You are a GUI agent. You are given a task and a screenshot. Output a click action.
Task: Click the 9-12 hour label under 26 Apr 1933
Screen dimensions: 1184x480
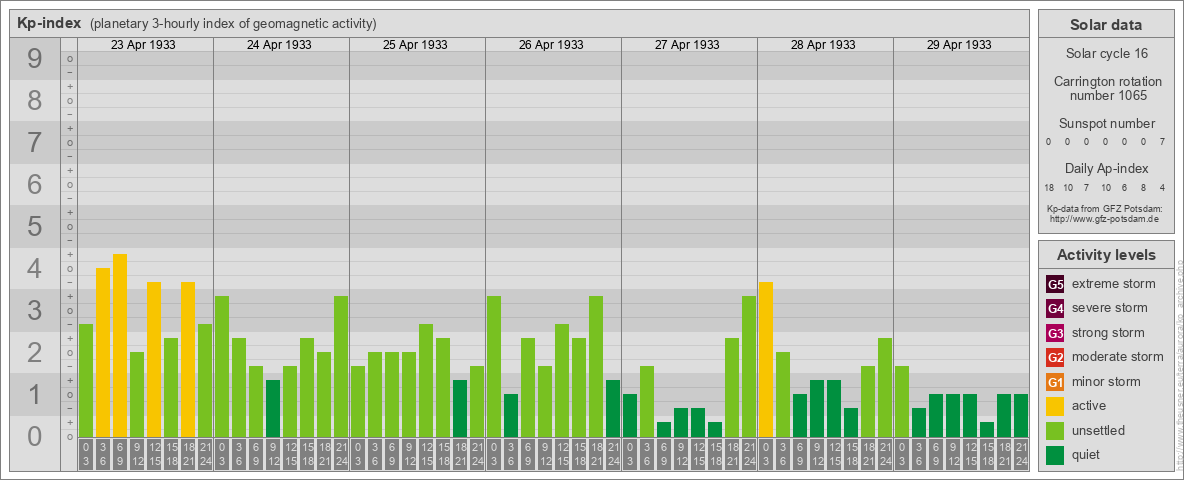coord(545,454)
